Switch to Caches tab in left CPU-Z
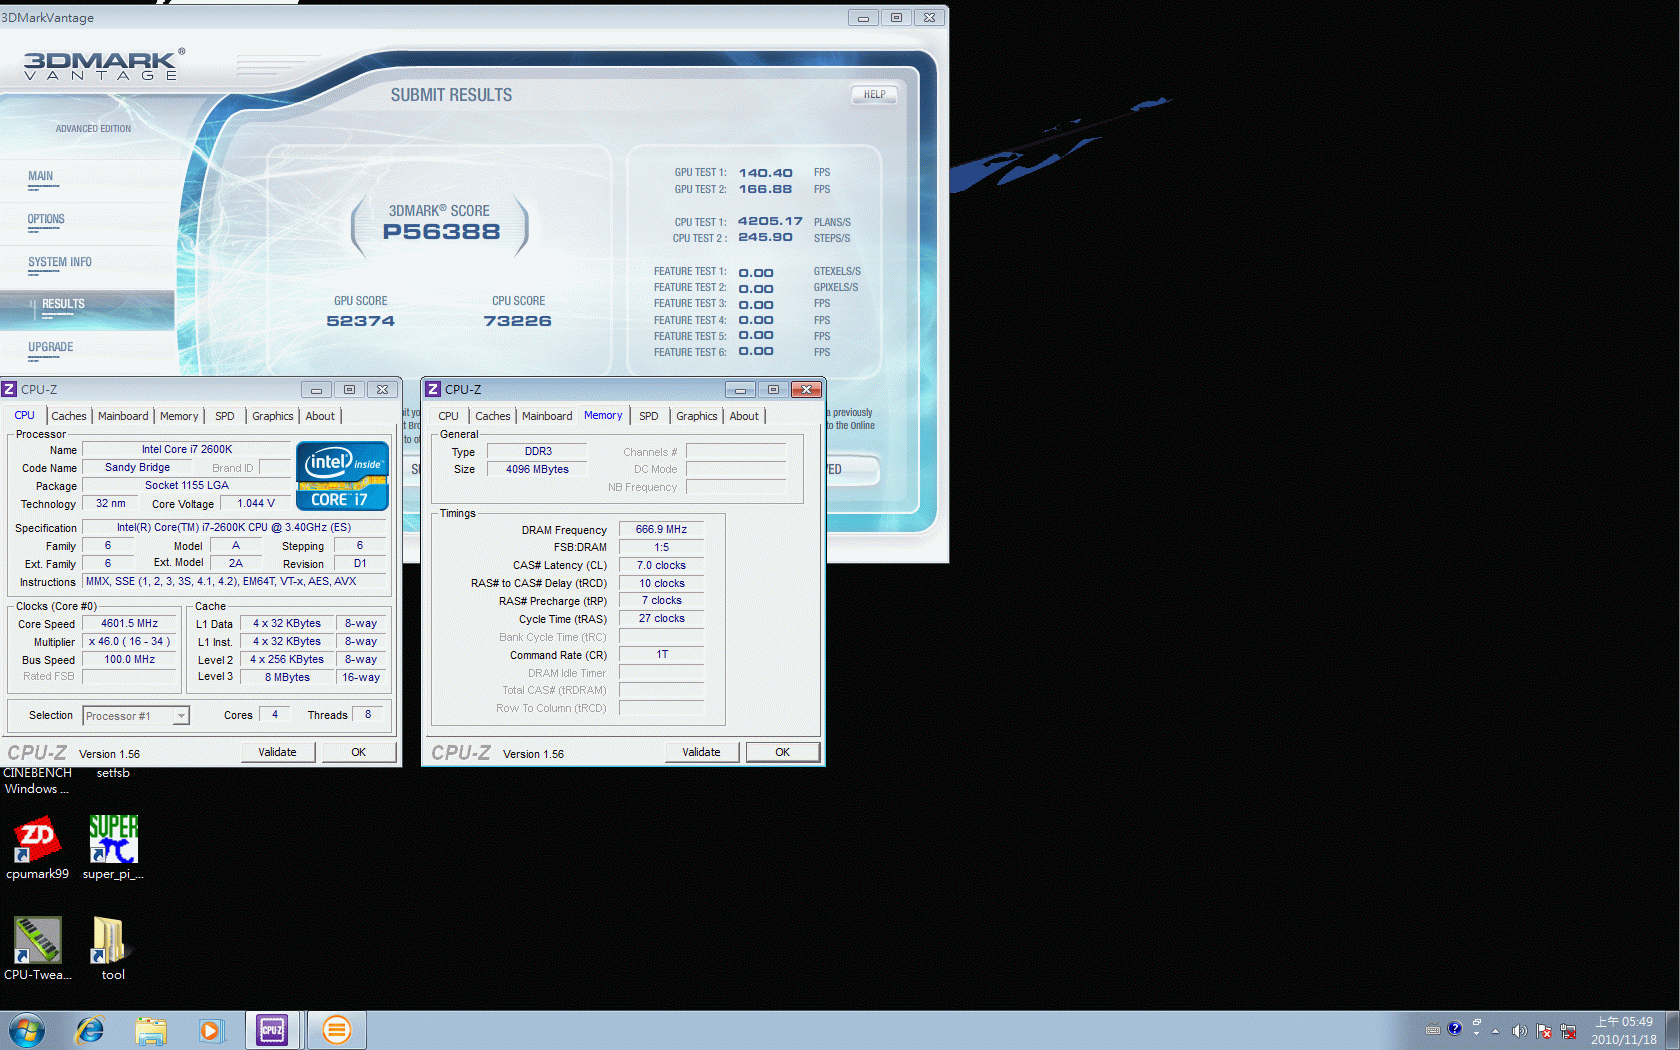1680x1050 pixels. (x=69, y=416)
